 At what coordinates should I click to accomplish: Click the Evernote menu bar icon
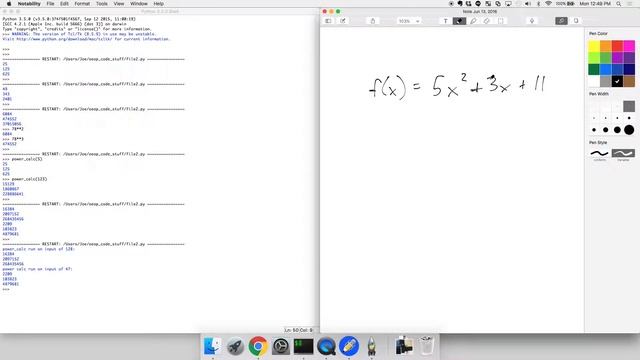point(460,4)
